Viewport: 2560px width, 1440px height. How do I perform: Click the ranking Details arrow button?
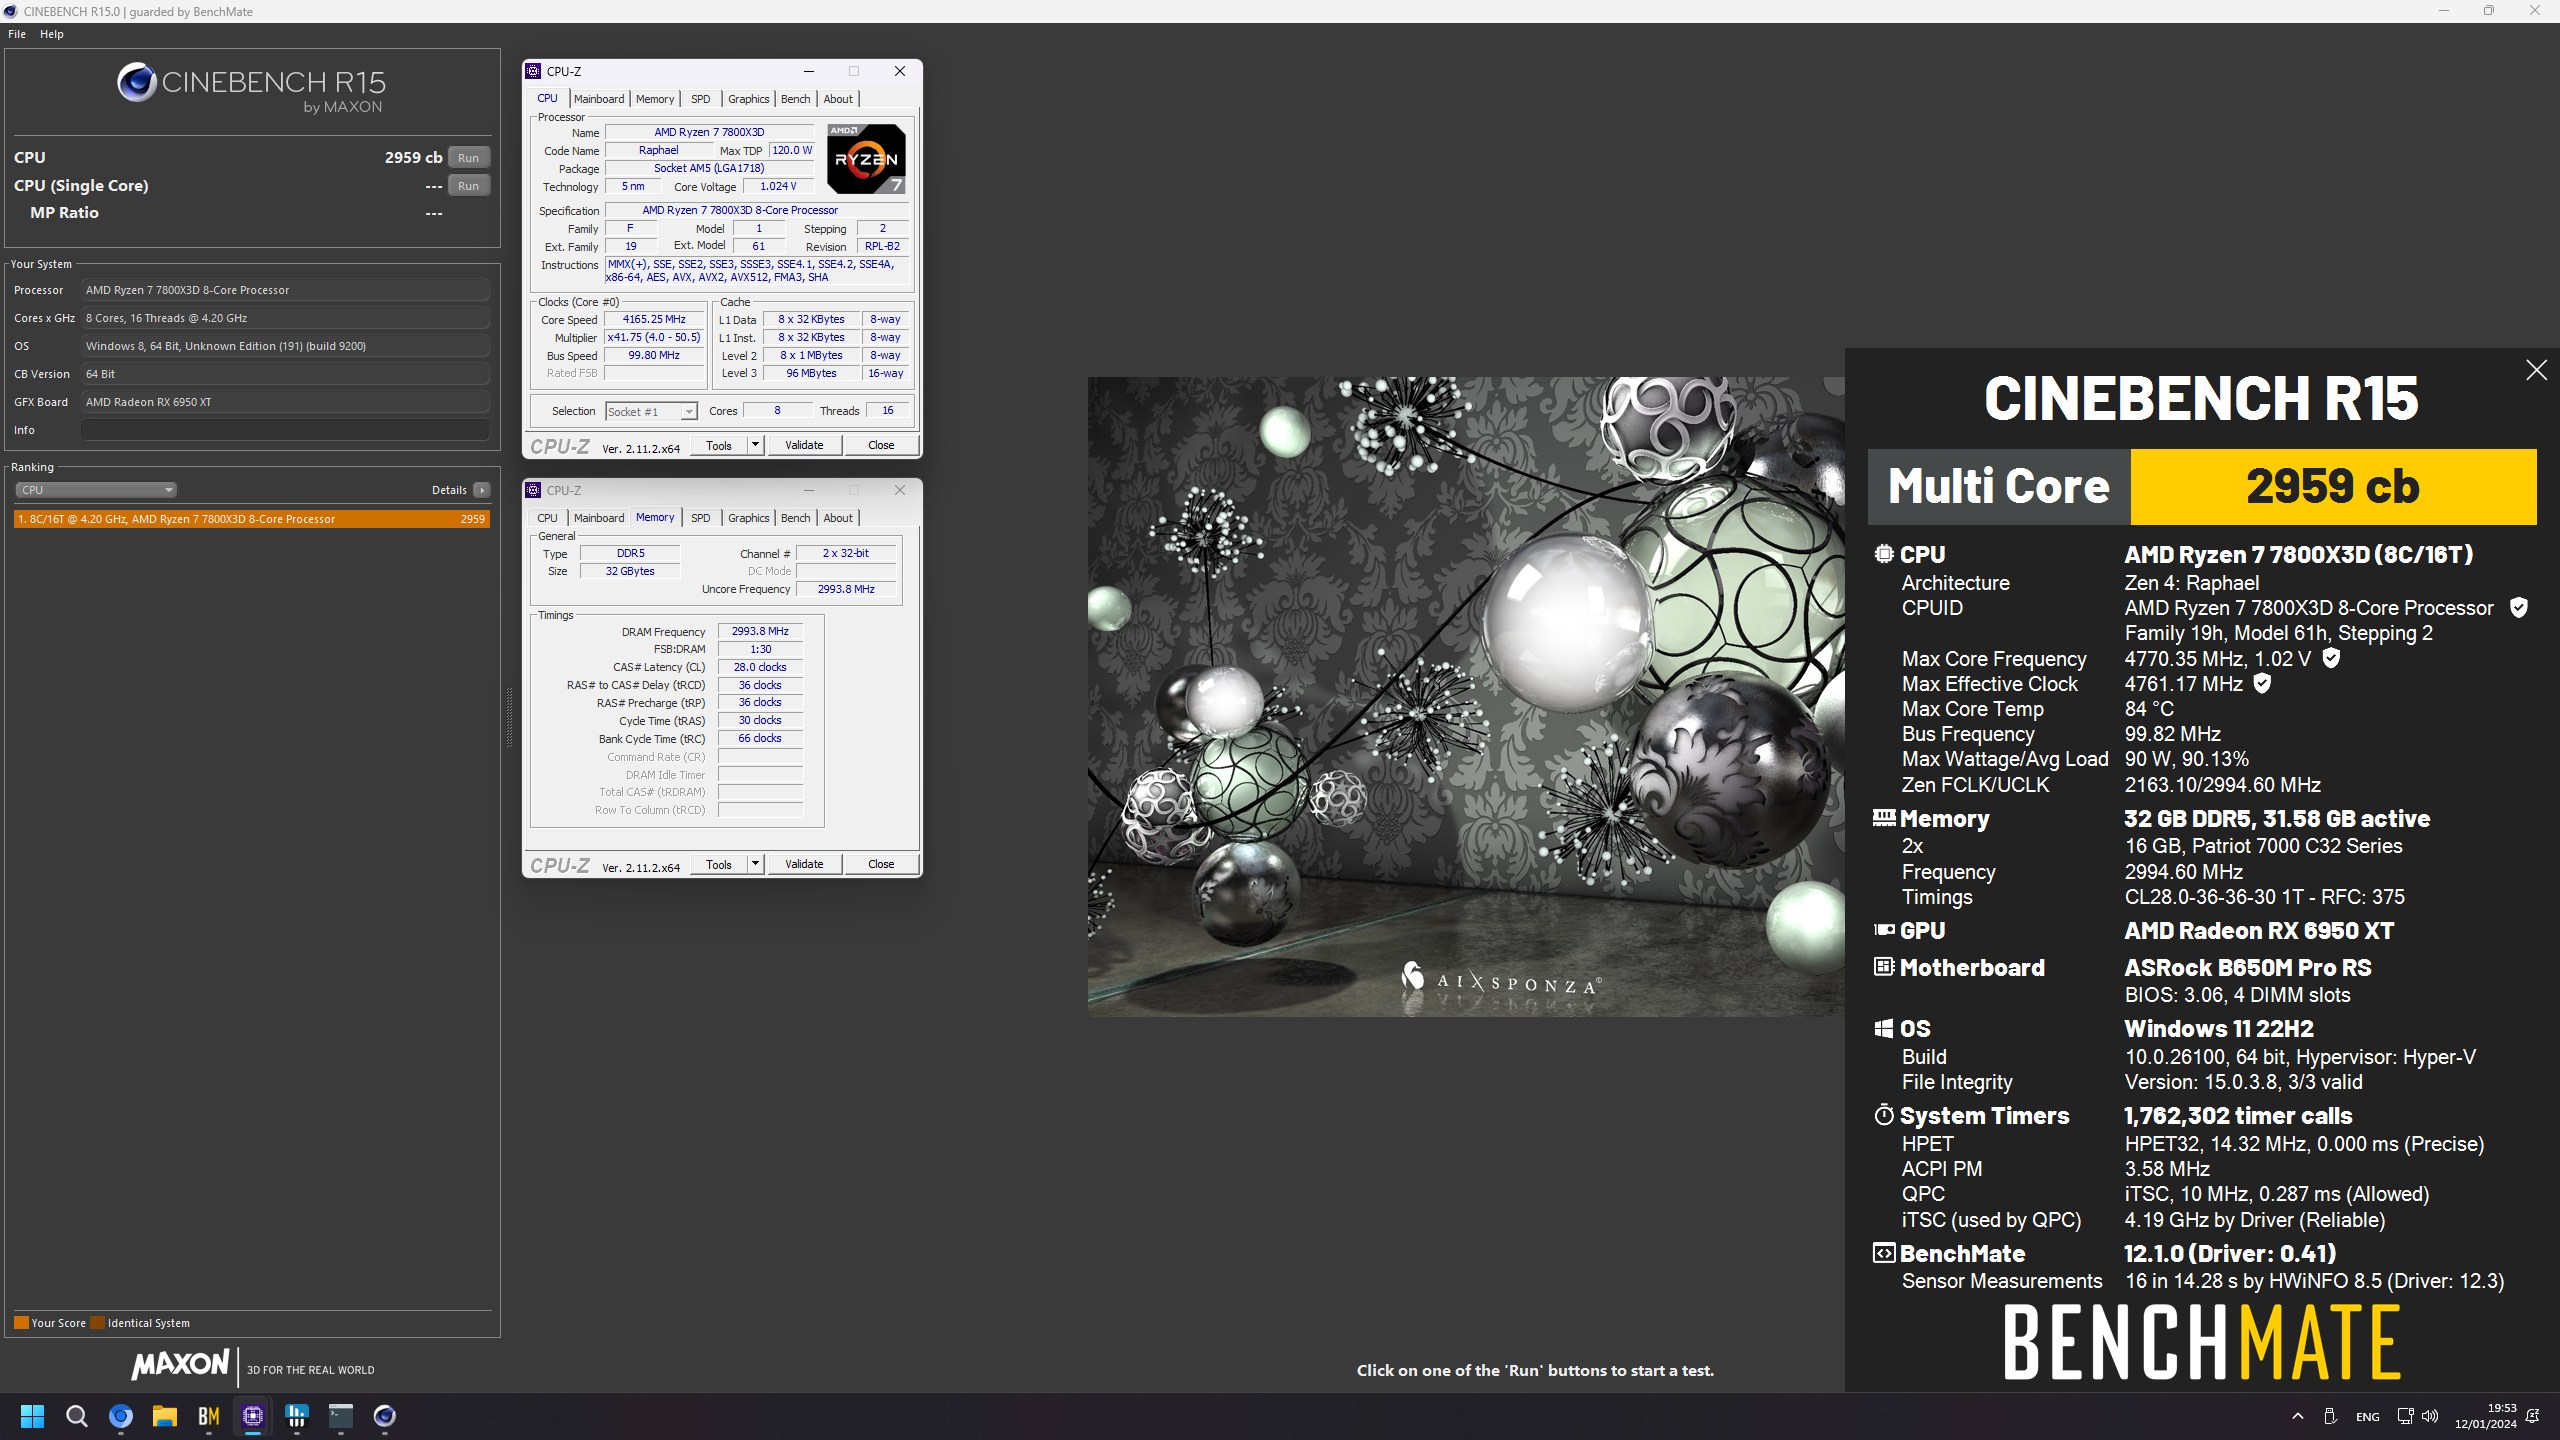point(482,490)
